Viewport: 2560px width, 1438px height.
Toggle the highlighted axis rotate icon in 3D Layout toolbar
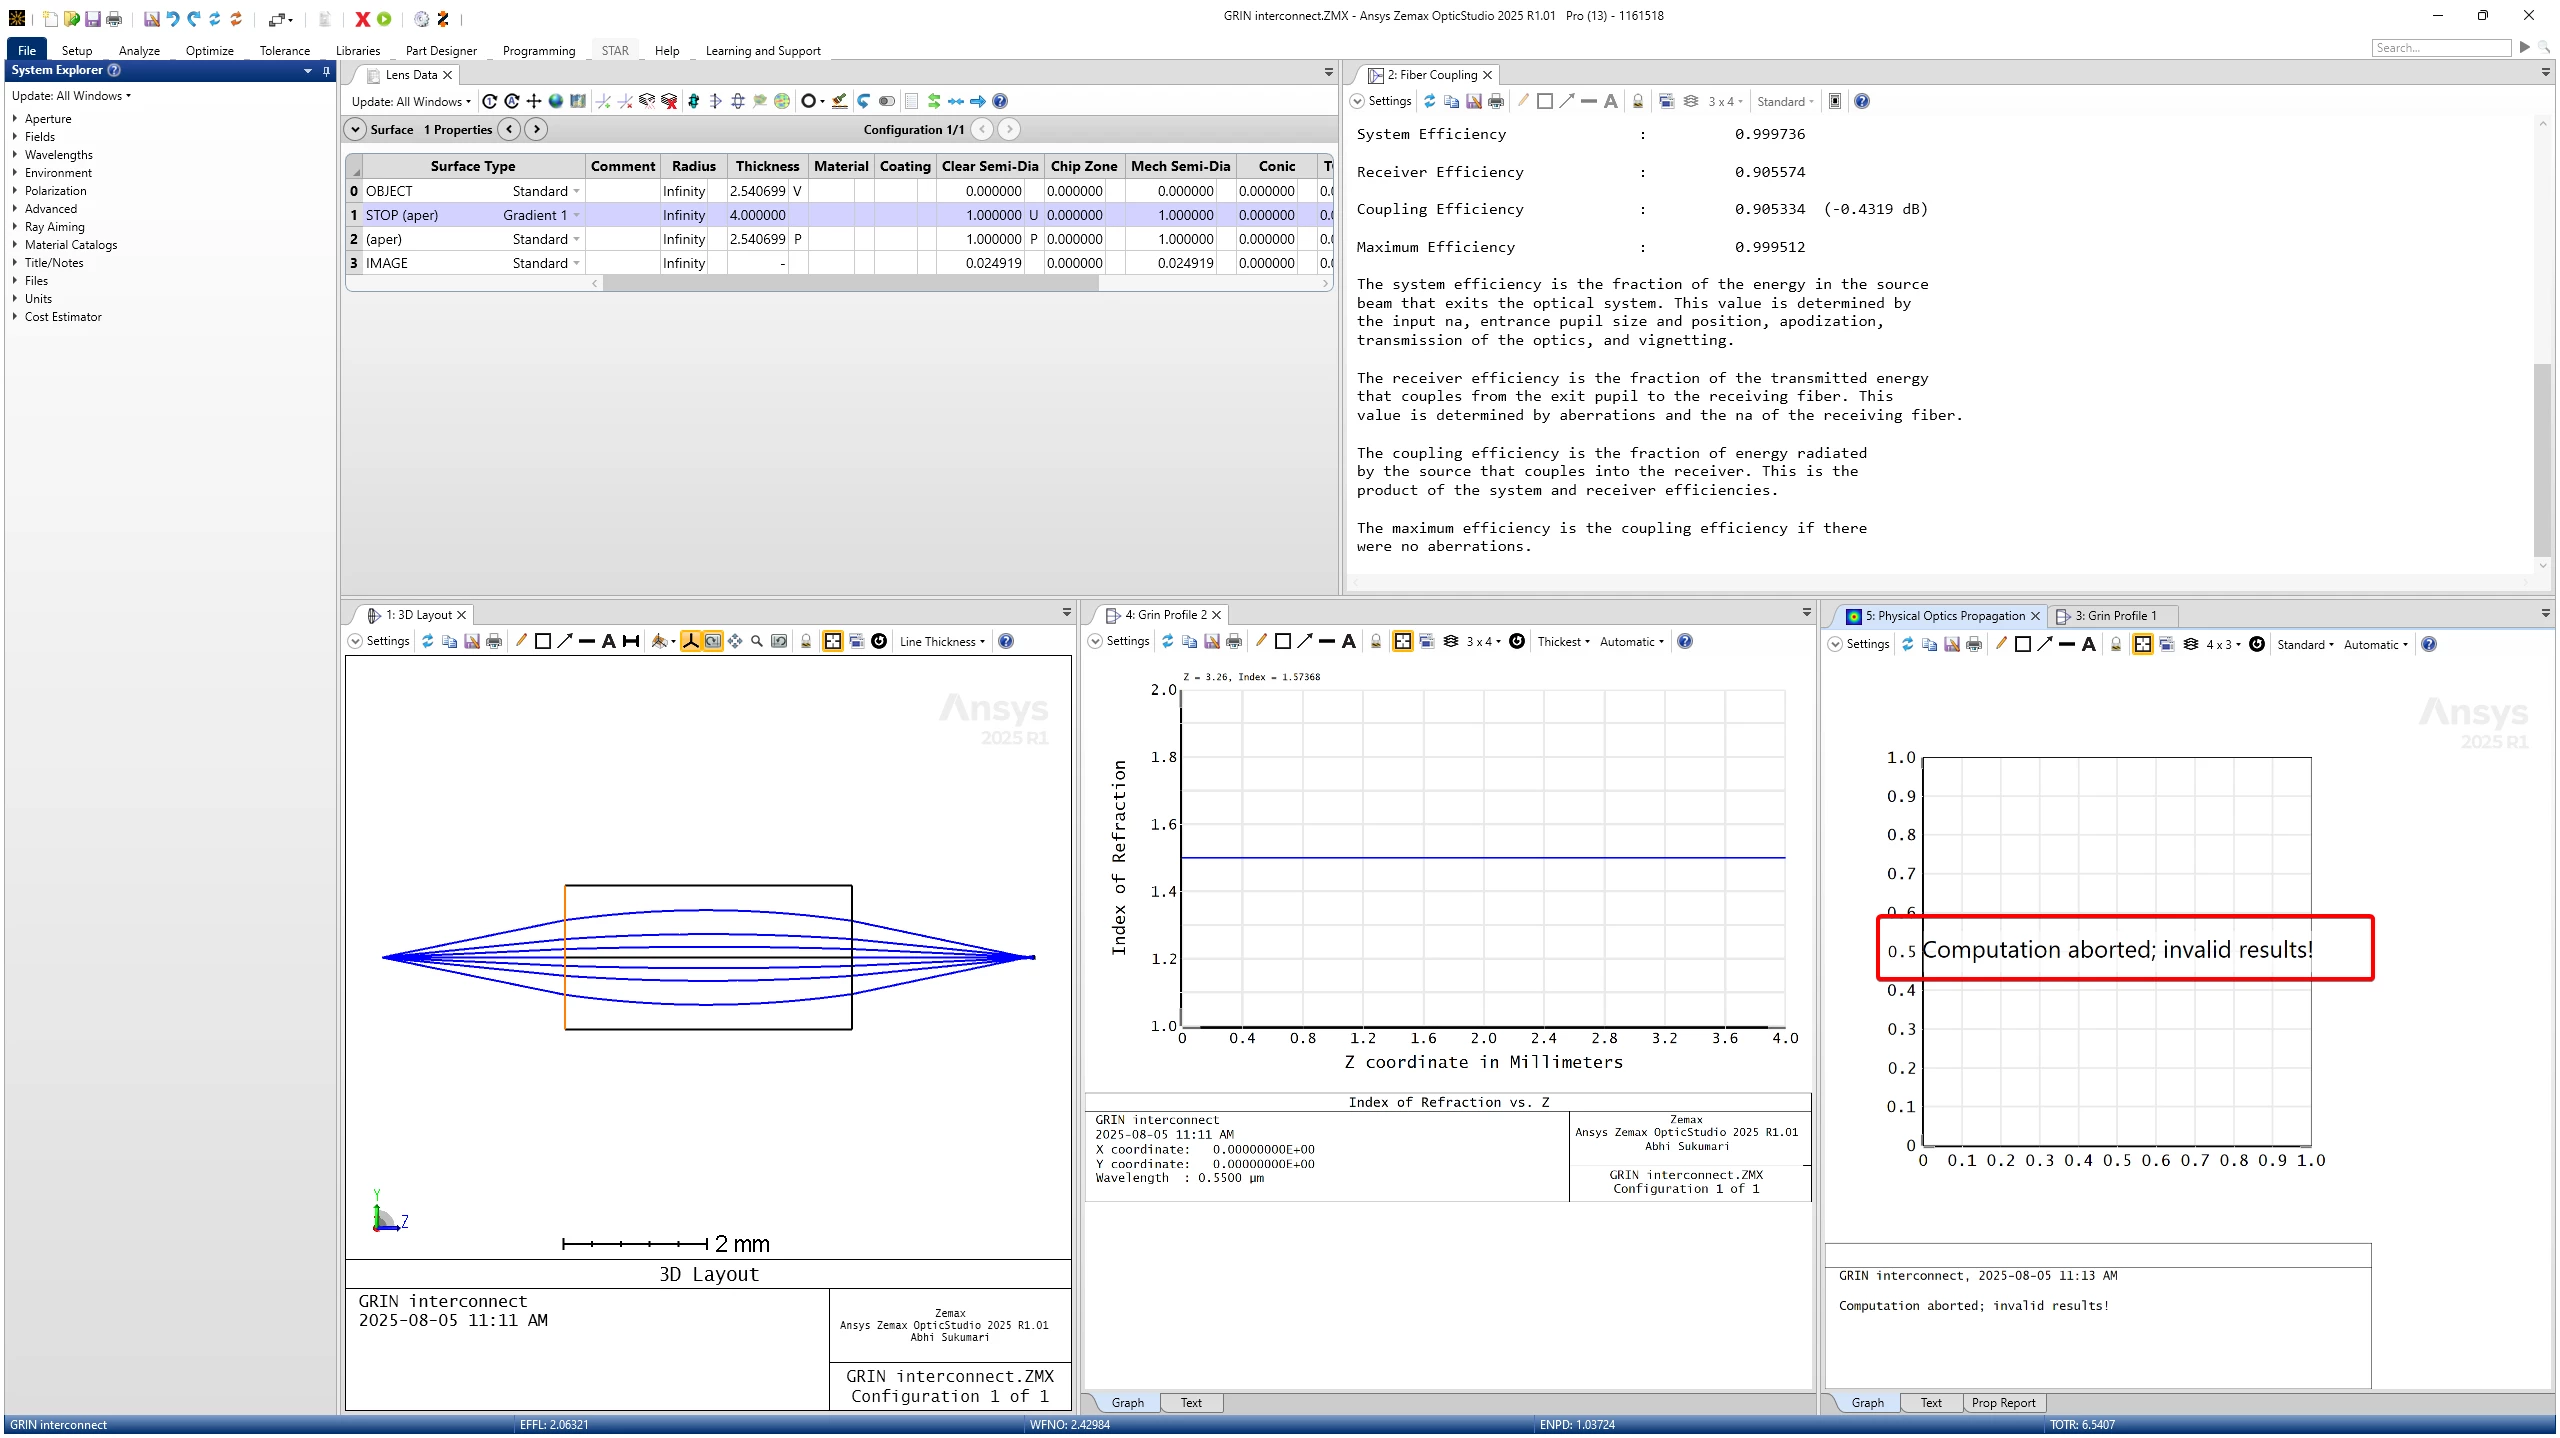pos(691,641)
